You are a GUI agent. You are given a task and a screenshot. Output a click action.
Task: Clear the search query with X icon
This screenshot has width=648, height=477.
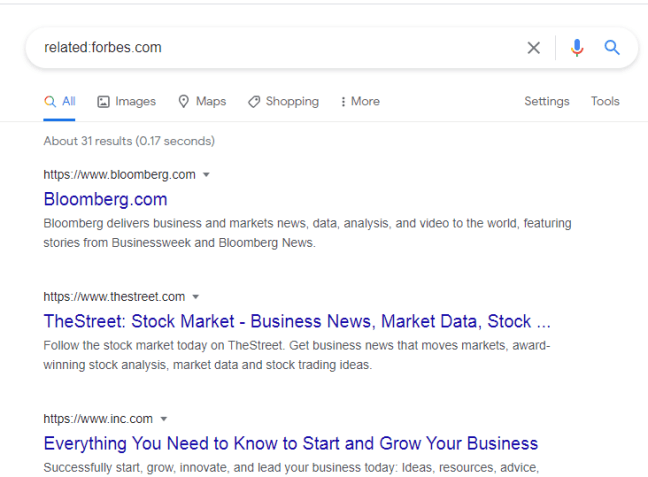coord(534,48)
